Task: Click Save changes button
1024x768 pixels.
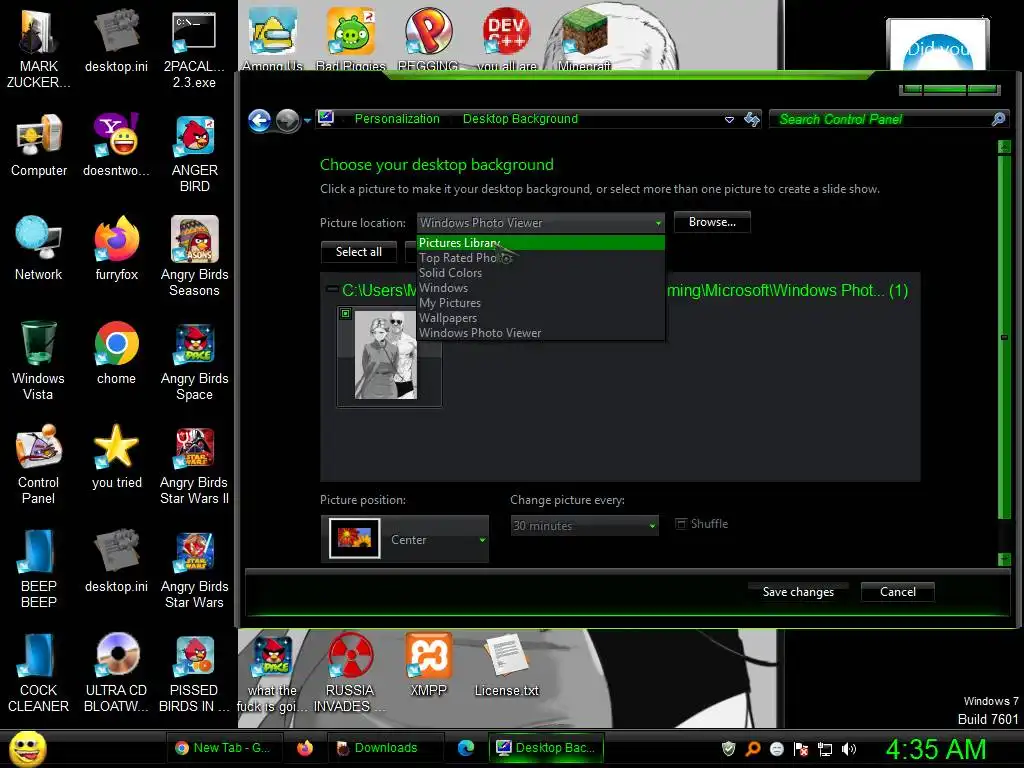Action: [x=798, y=592]
